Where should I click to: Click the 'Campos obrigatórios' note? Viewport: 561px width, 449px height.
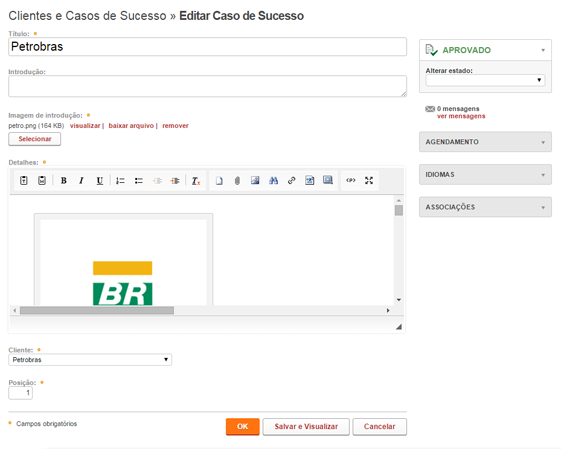pyautogui.click(x=47, y=424)
